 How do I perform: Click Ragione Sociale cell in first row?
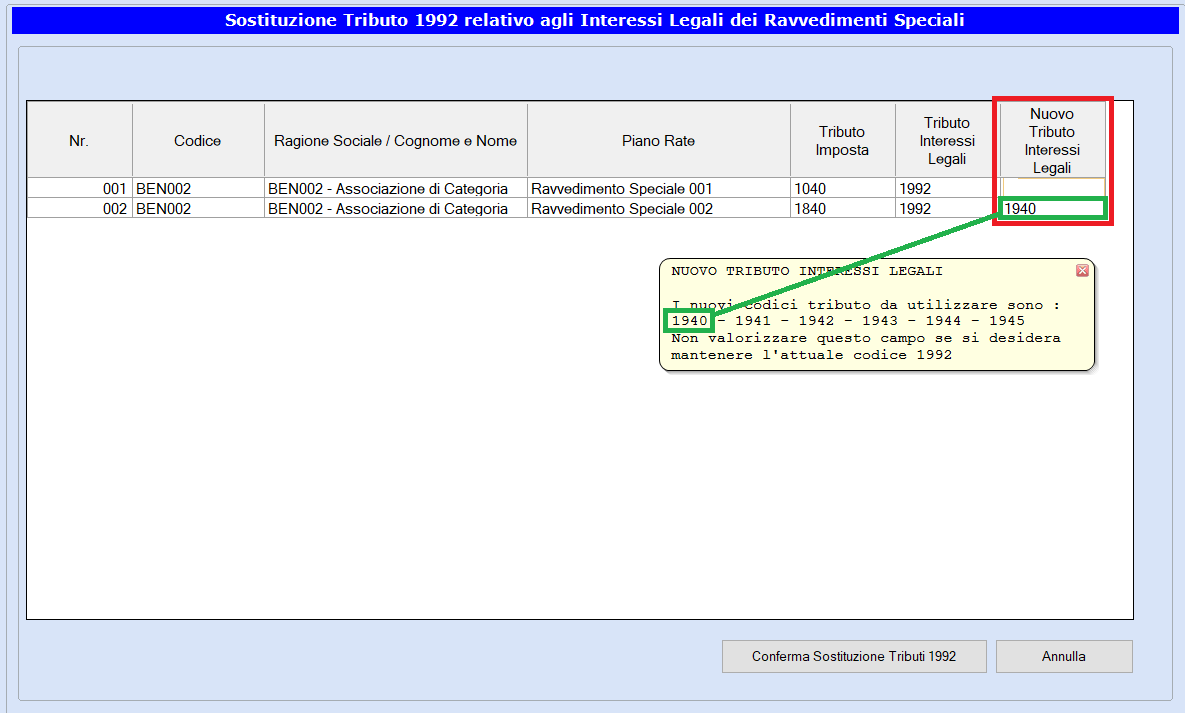click(395, 188)
